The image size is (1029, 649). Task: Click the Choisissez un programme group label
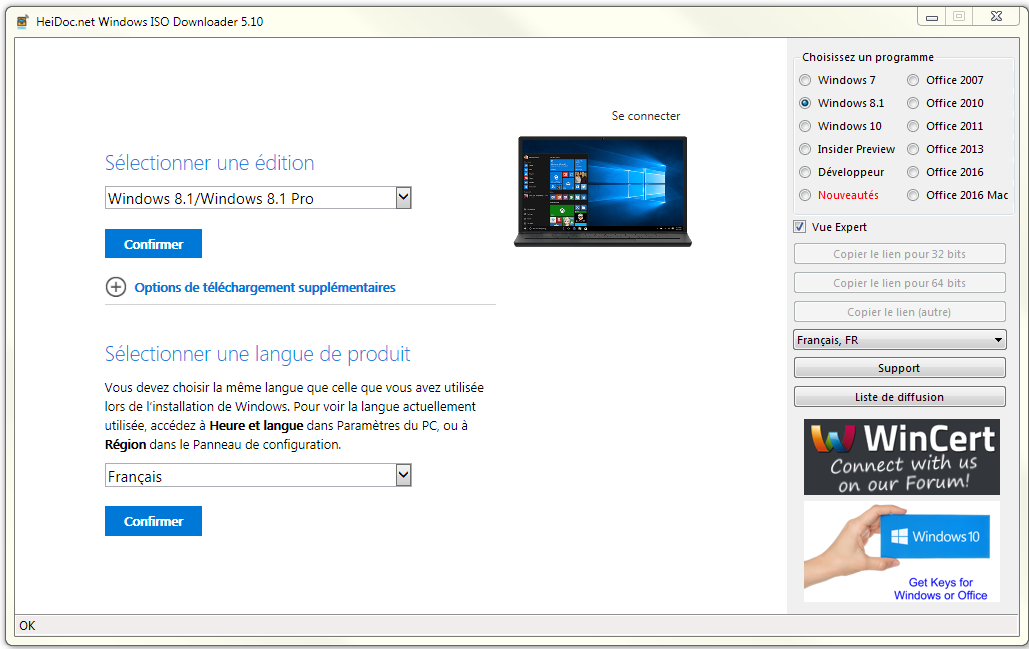(868, 57)
